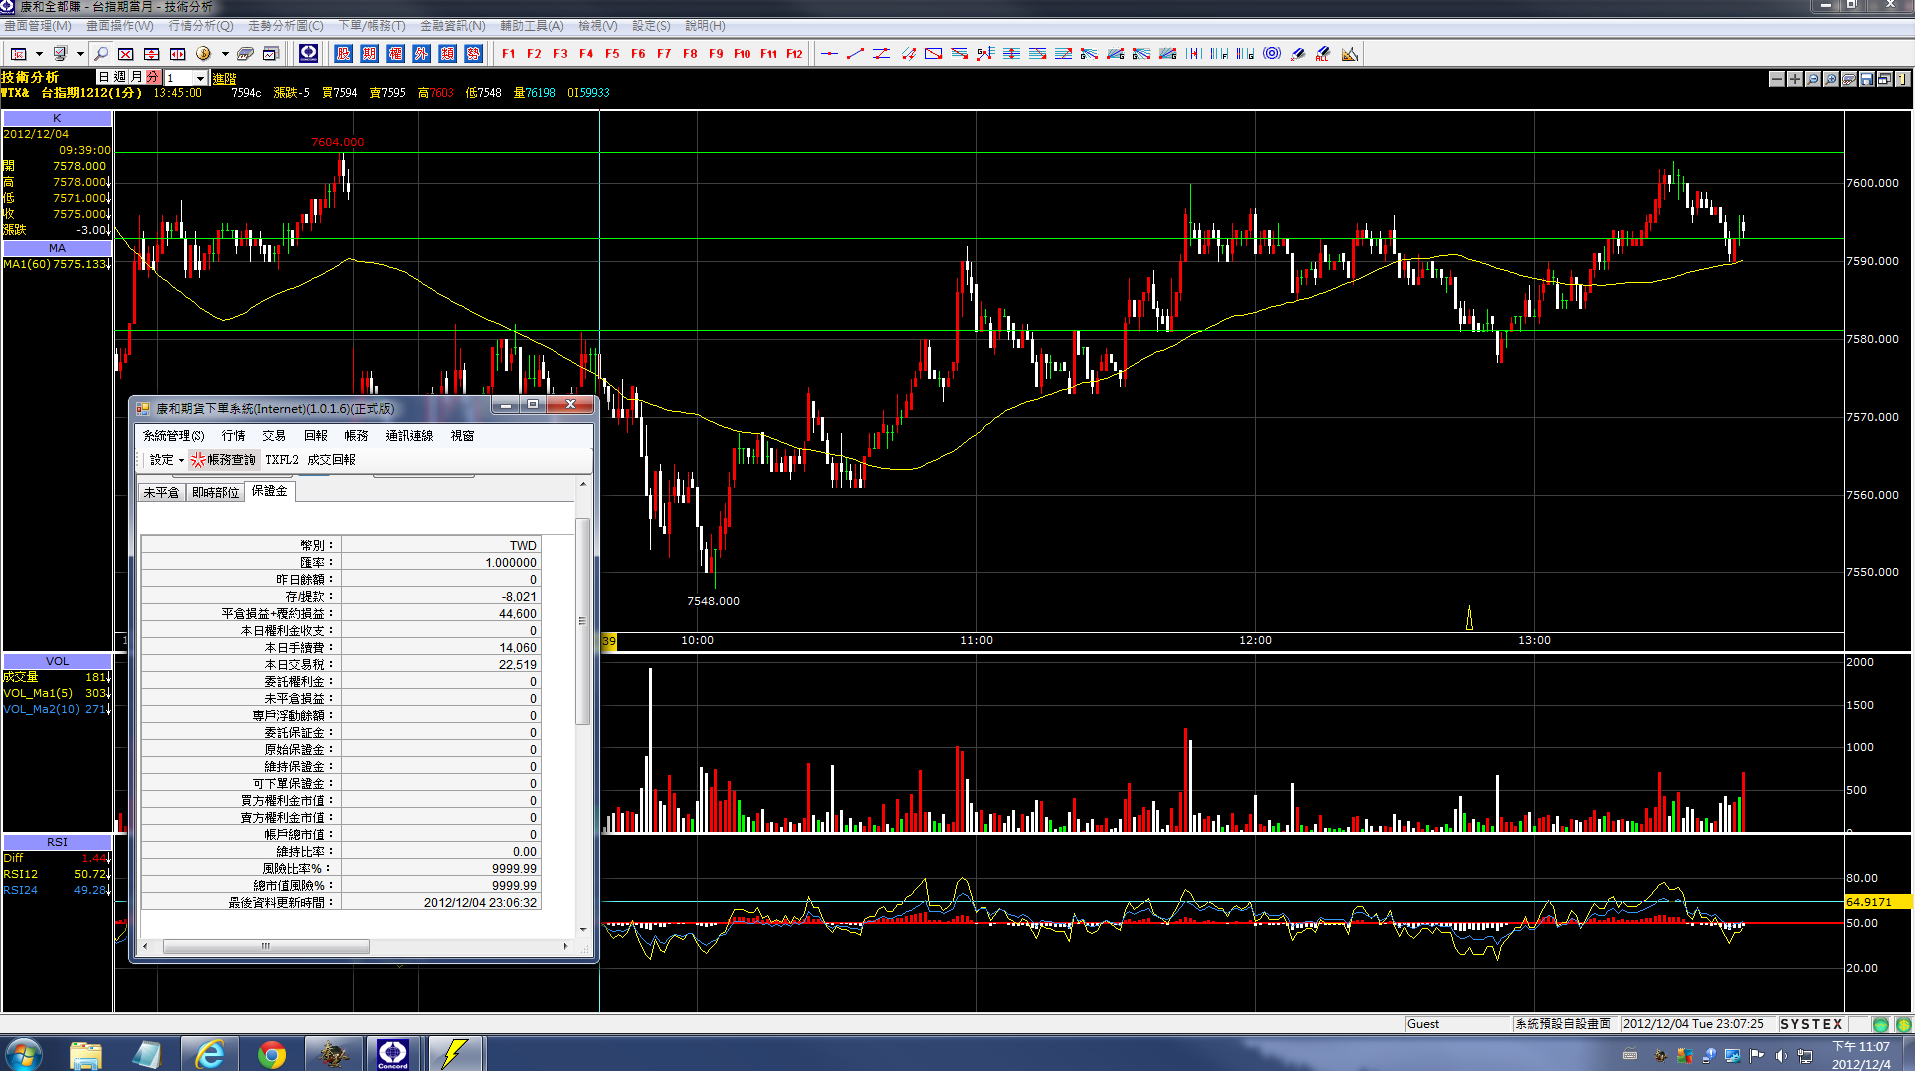This screenshot has width=1915, height=1071.
Task: Open 交易 menu in order window
Action: pyautogui.click(x=274, y=436)
